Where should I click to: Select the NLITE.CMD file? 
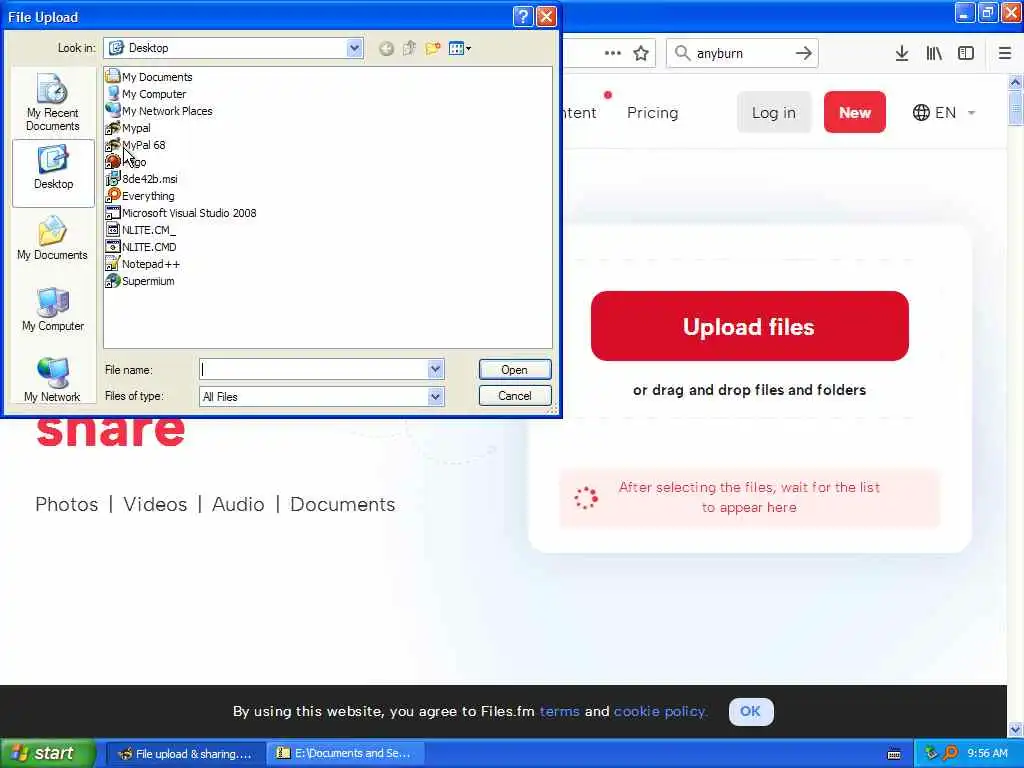pyautogui.click(x=141, y=247)
